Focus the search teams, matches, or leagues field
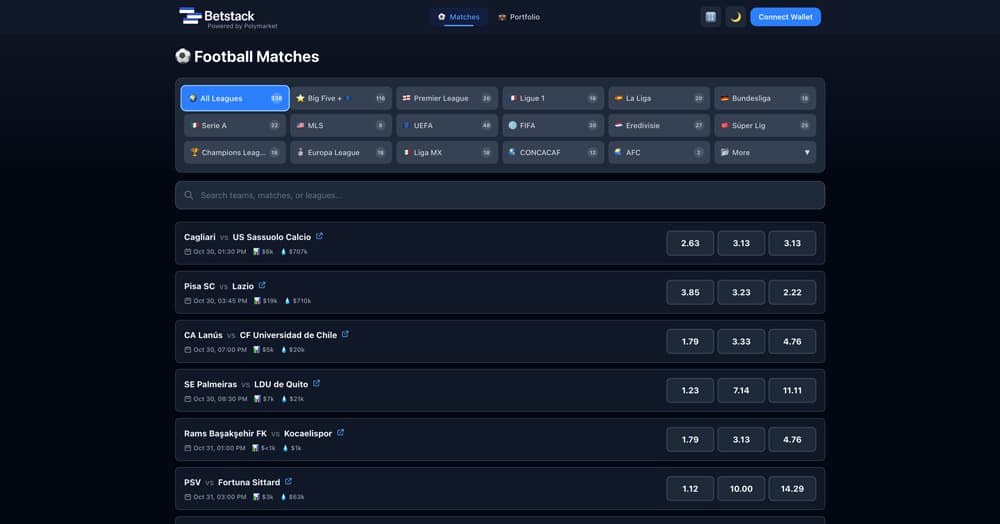This screenshot has height=524, width=1000. [499, 195]
